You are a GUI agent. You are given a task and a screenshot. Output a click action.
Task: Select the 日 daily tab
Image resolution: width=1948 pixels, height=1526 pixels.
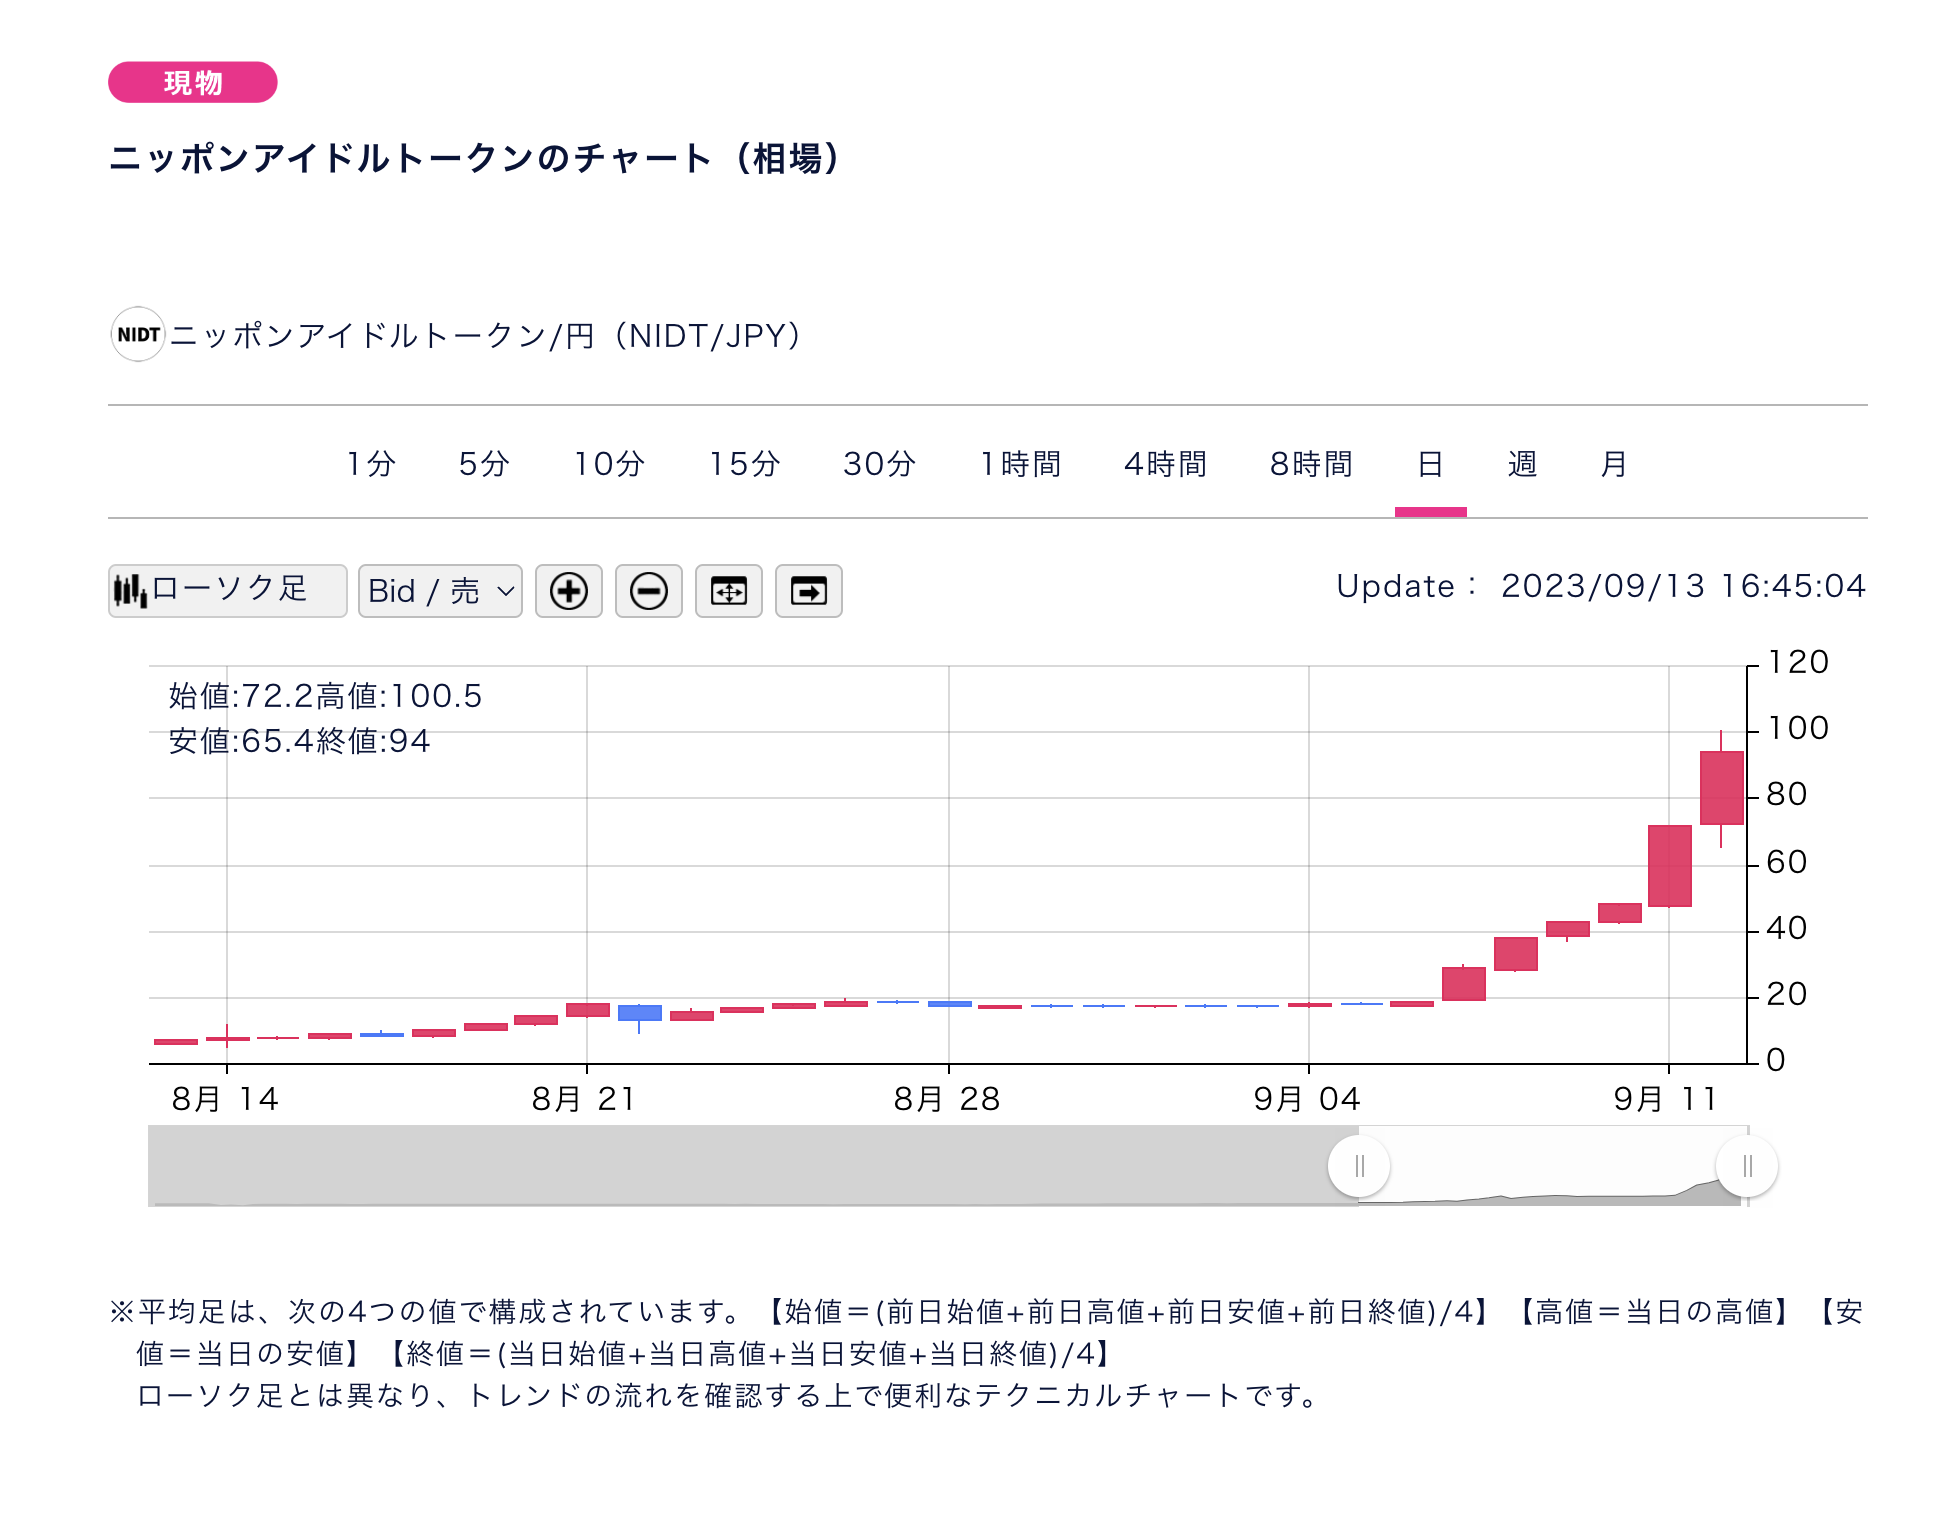pos(1431,463)
